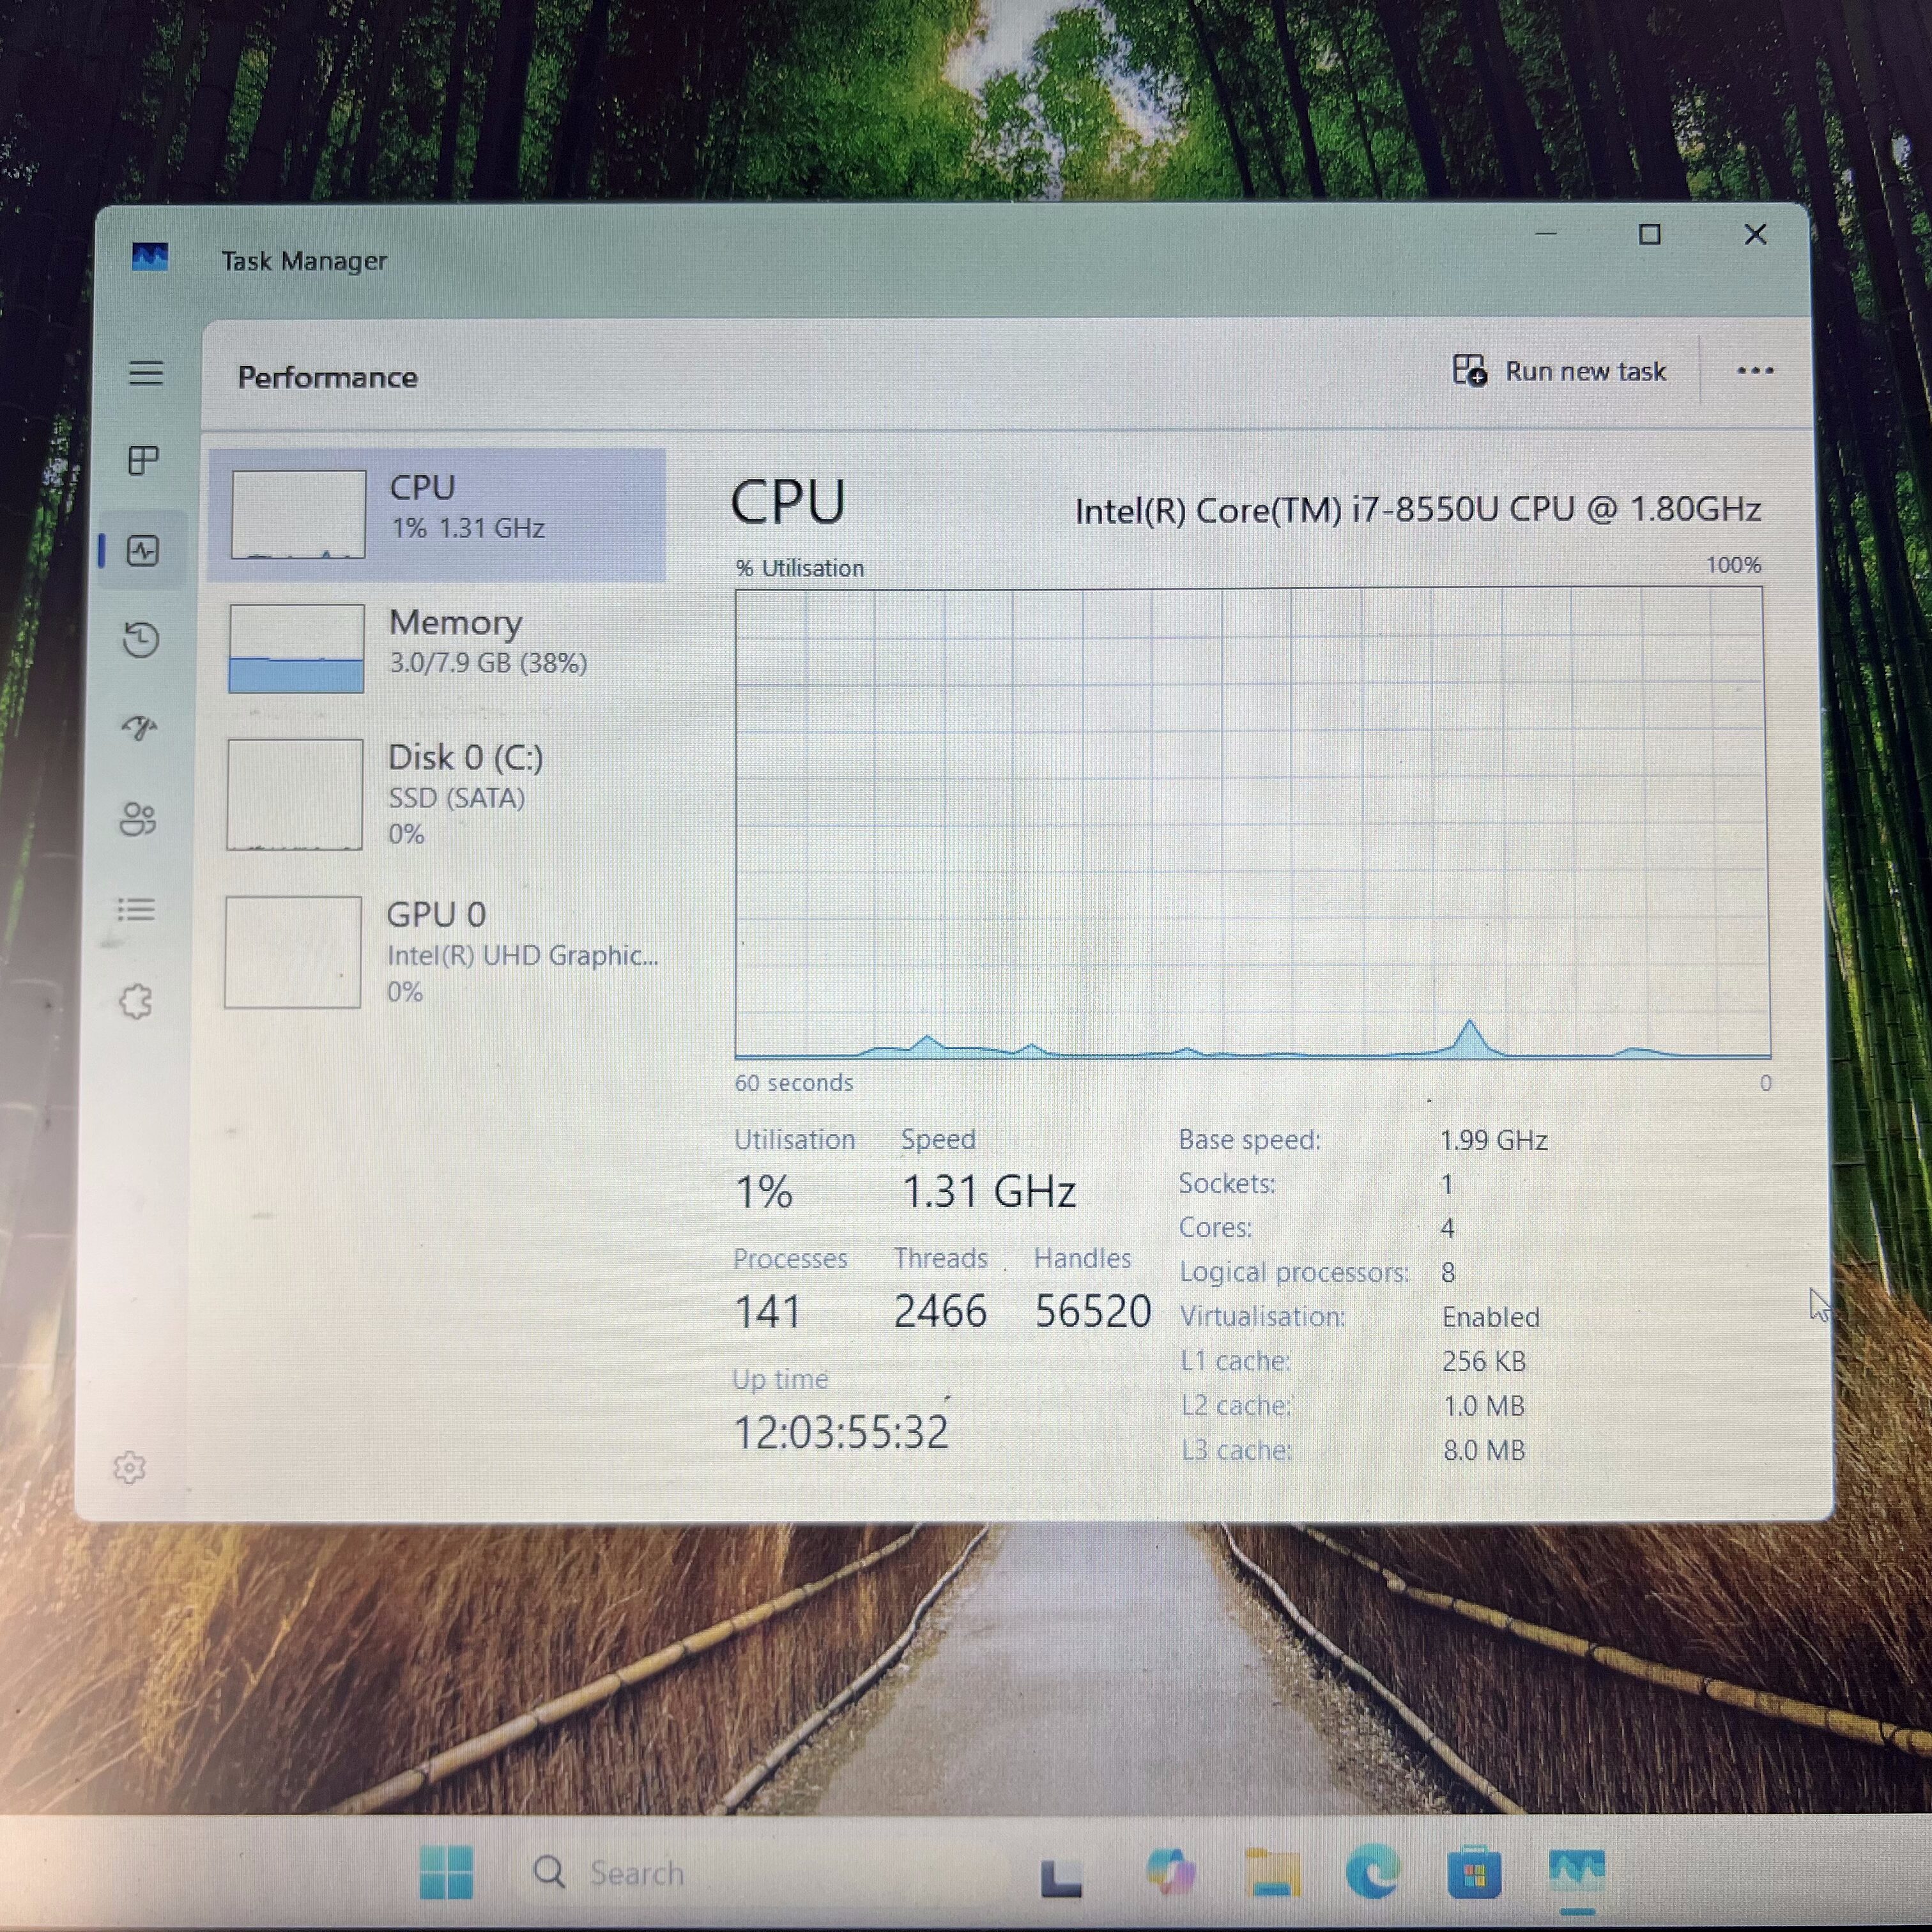Screen dimensions: 1932x1932
Task: Select GPU 0 Intel UHD Graphics entry
Action: (x=437, y=952)
